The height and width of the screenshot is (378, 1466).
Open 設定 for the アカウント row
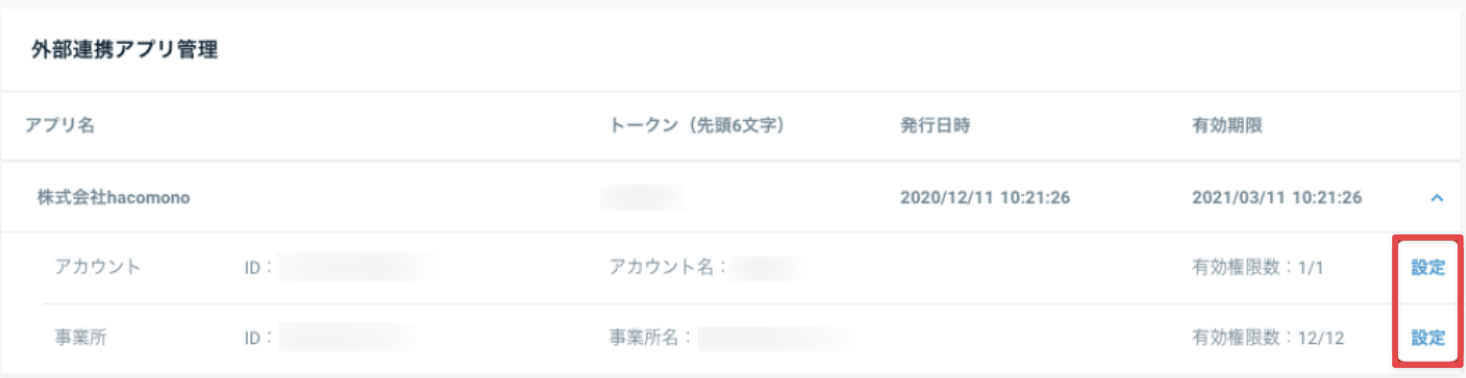pos(1428,268)
